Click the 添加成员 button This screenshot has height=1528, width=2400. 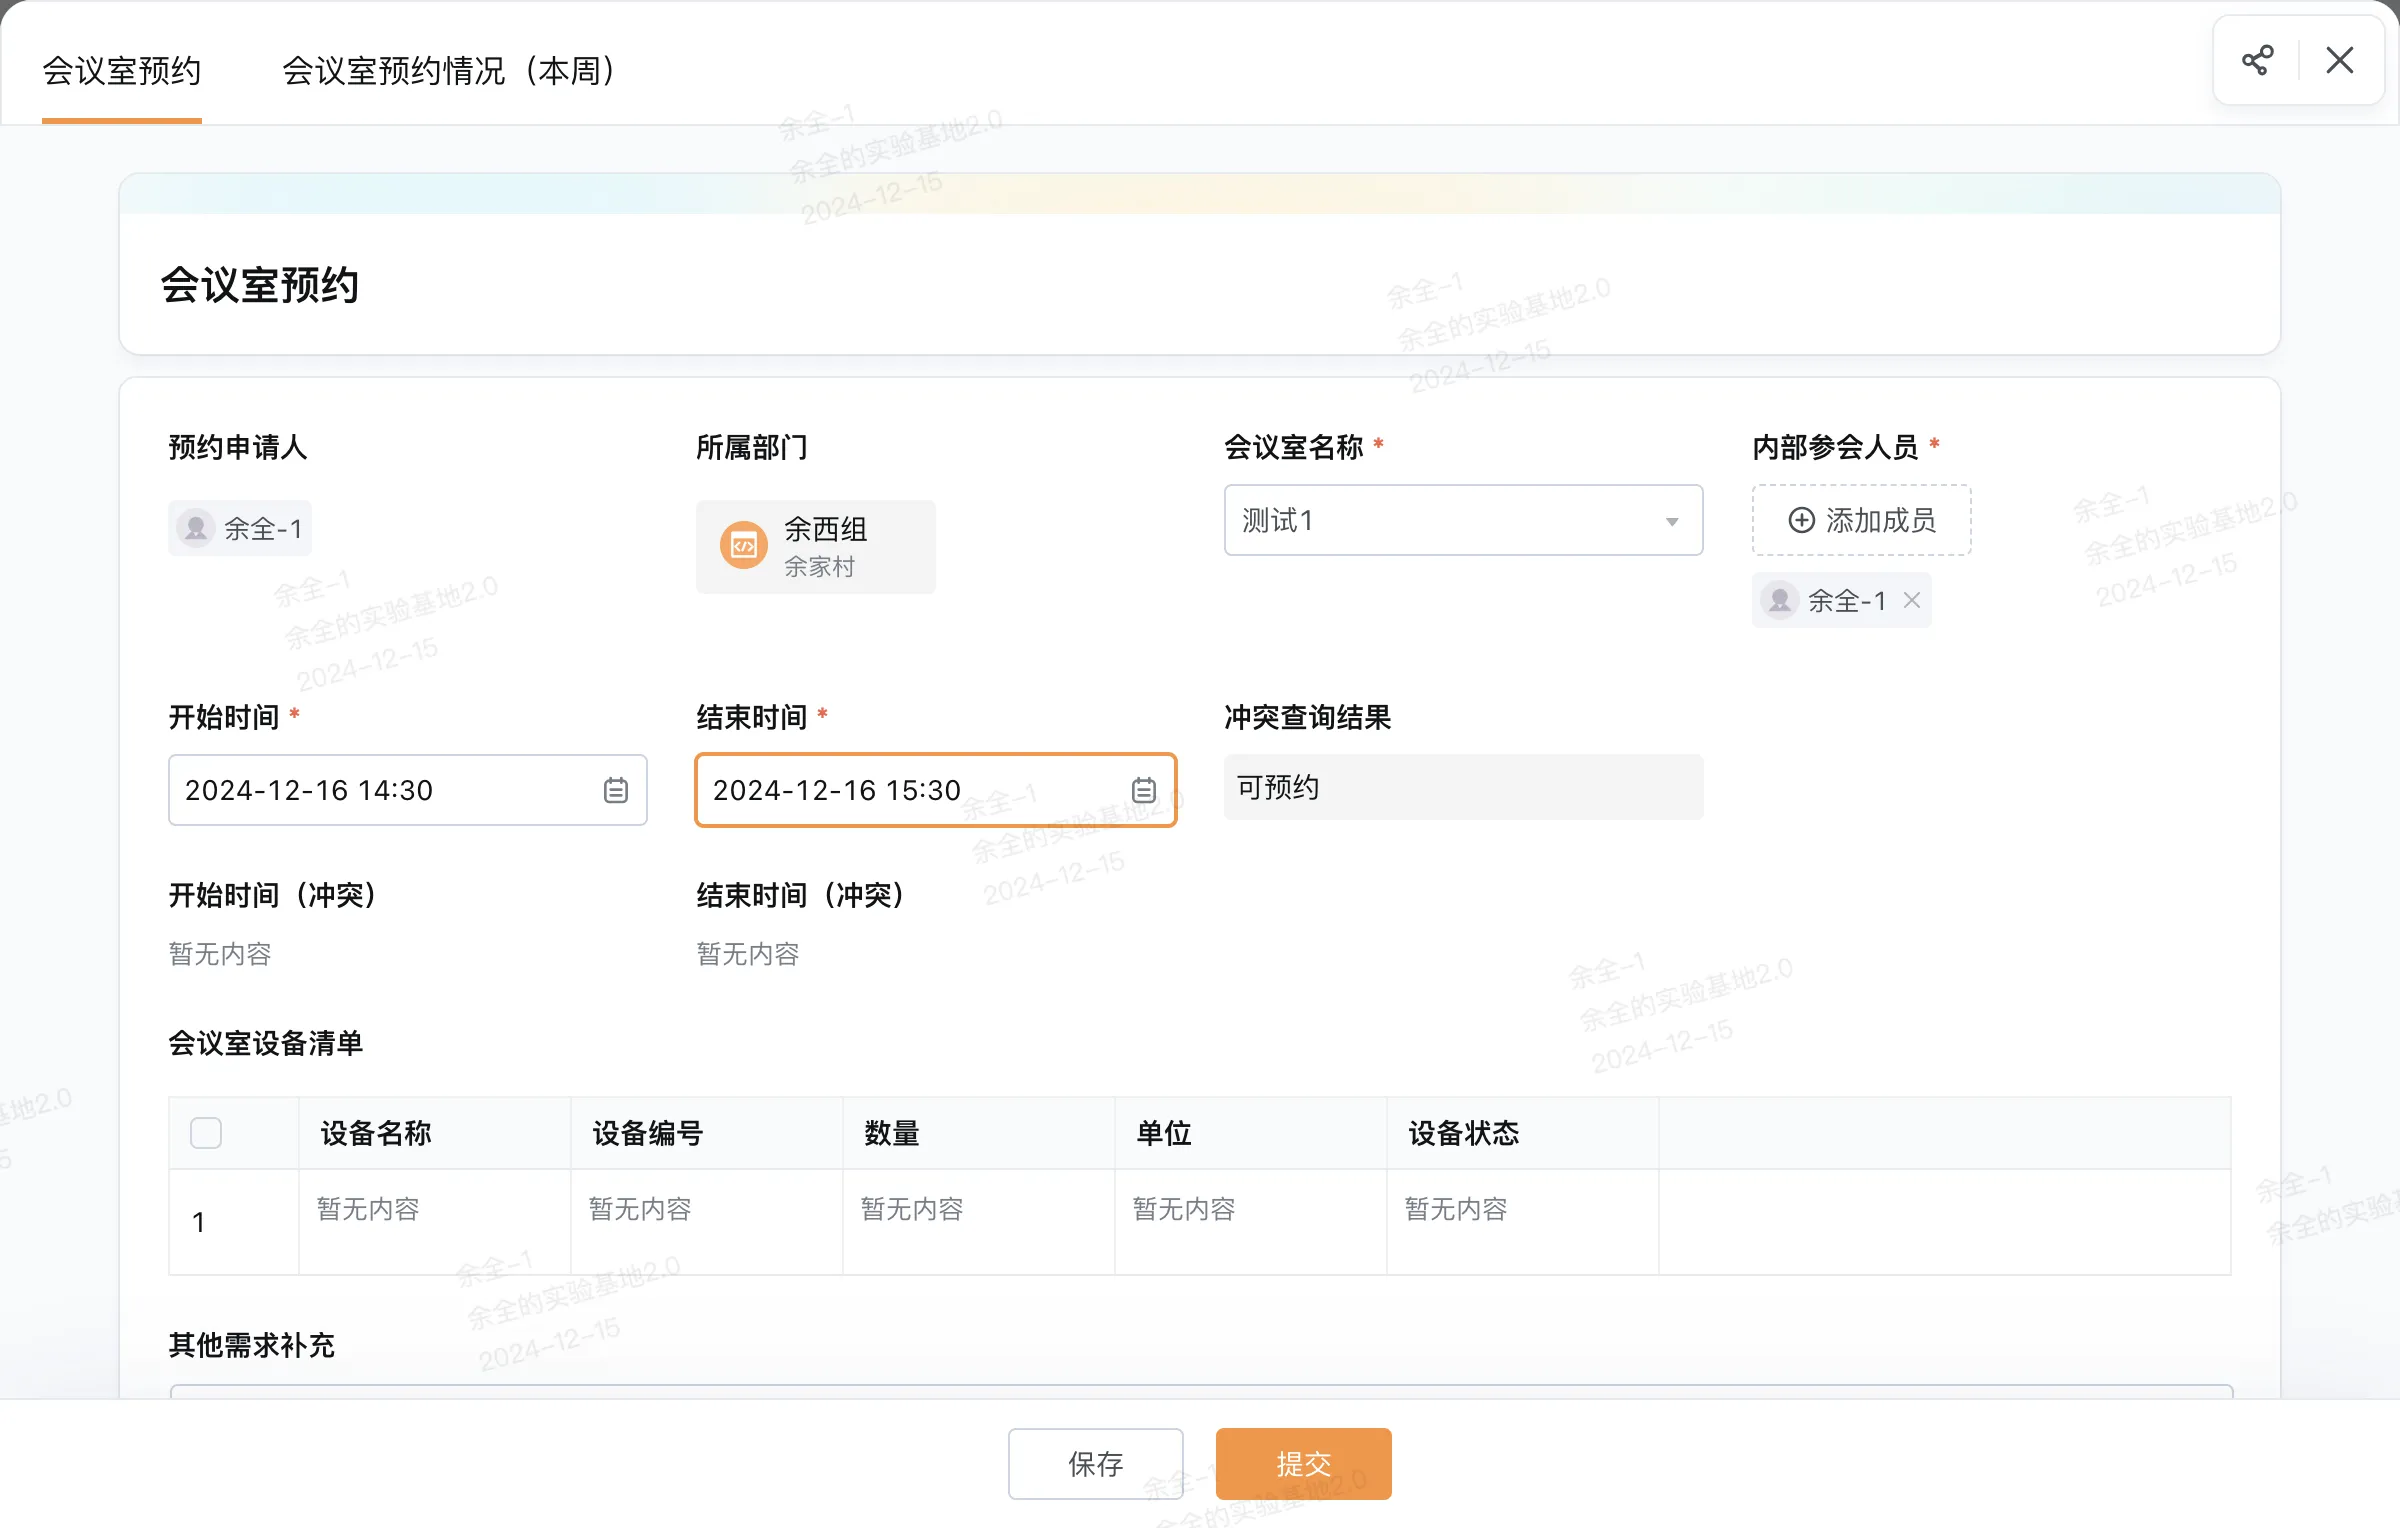(1861, 520)
